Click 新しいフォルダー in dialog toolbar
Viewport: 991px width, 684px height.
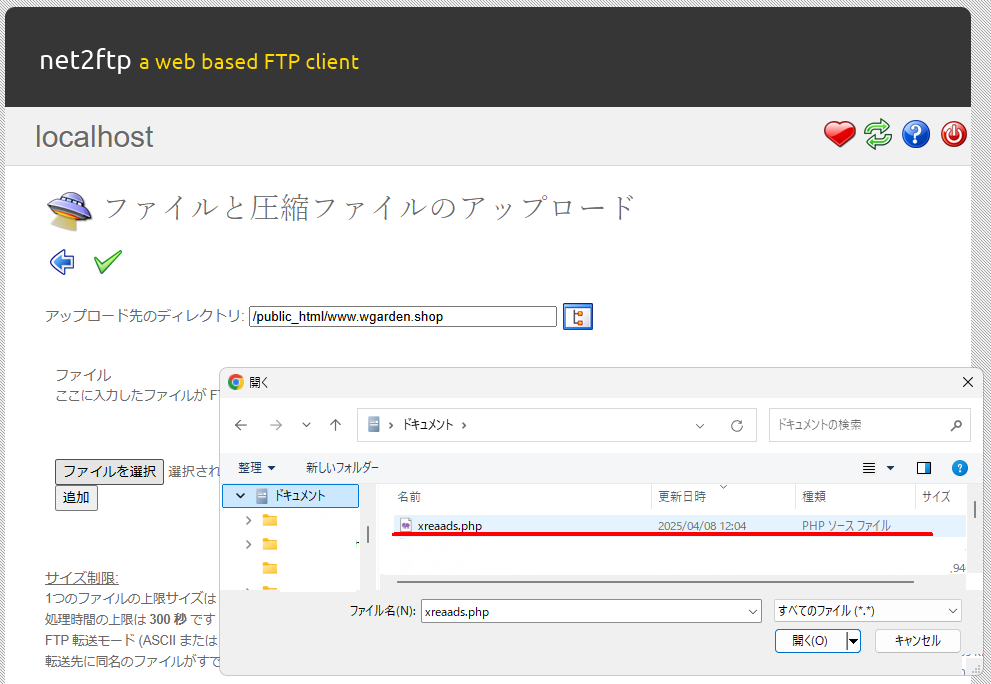[x=342, y=468]
